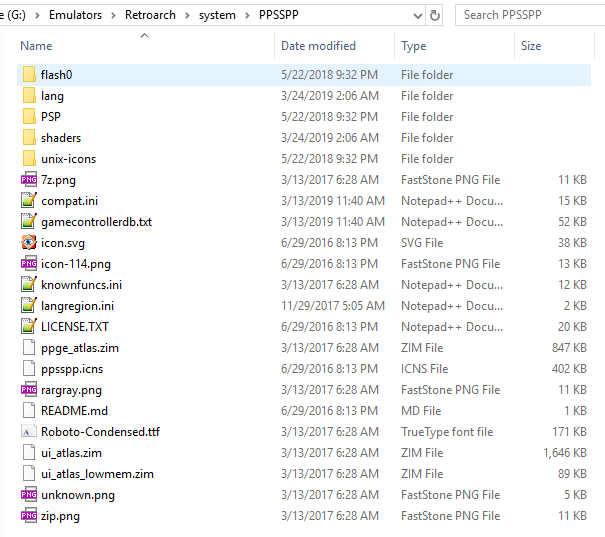Click the icon.svg file icon

click(29, 243)
